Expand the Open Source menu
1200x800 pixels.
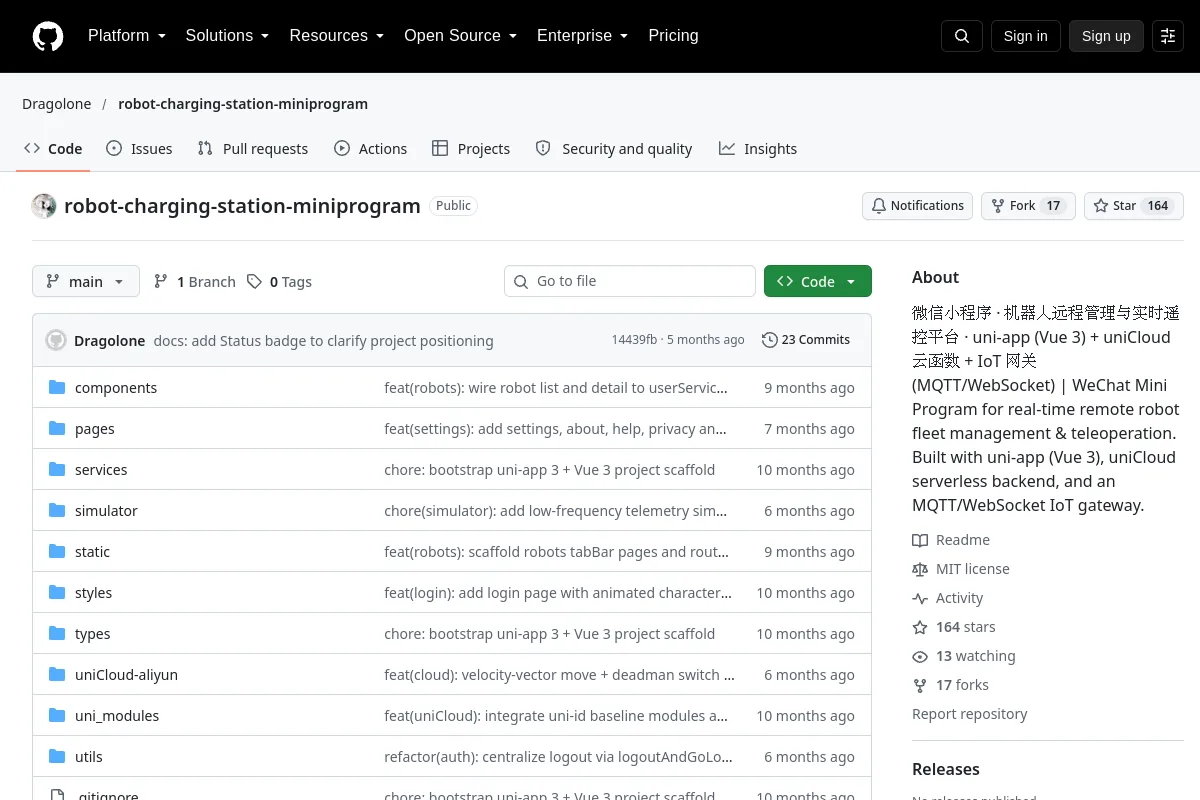(460, 36)
